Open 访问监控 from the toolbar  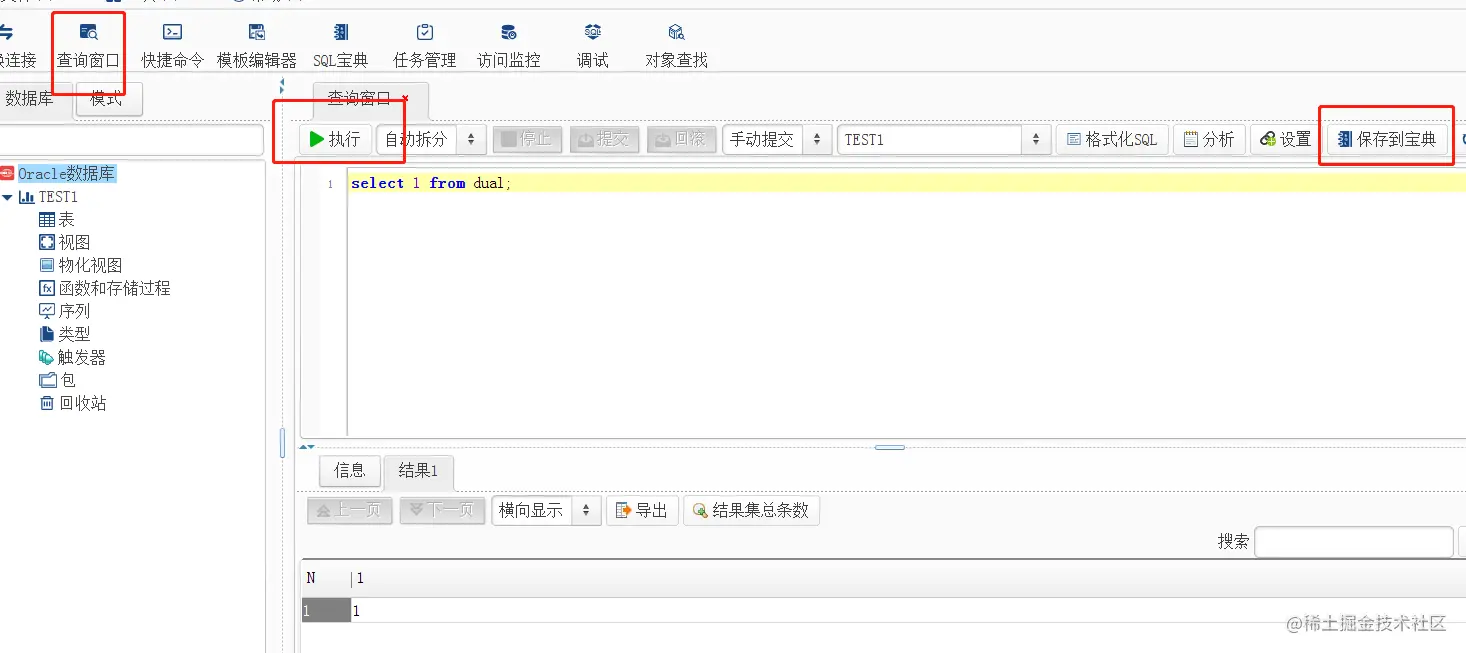click(509, 46)
